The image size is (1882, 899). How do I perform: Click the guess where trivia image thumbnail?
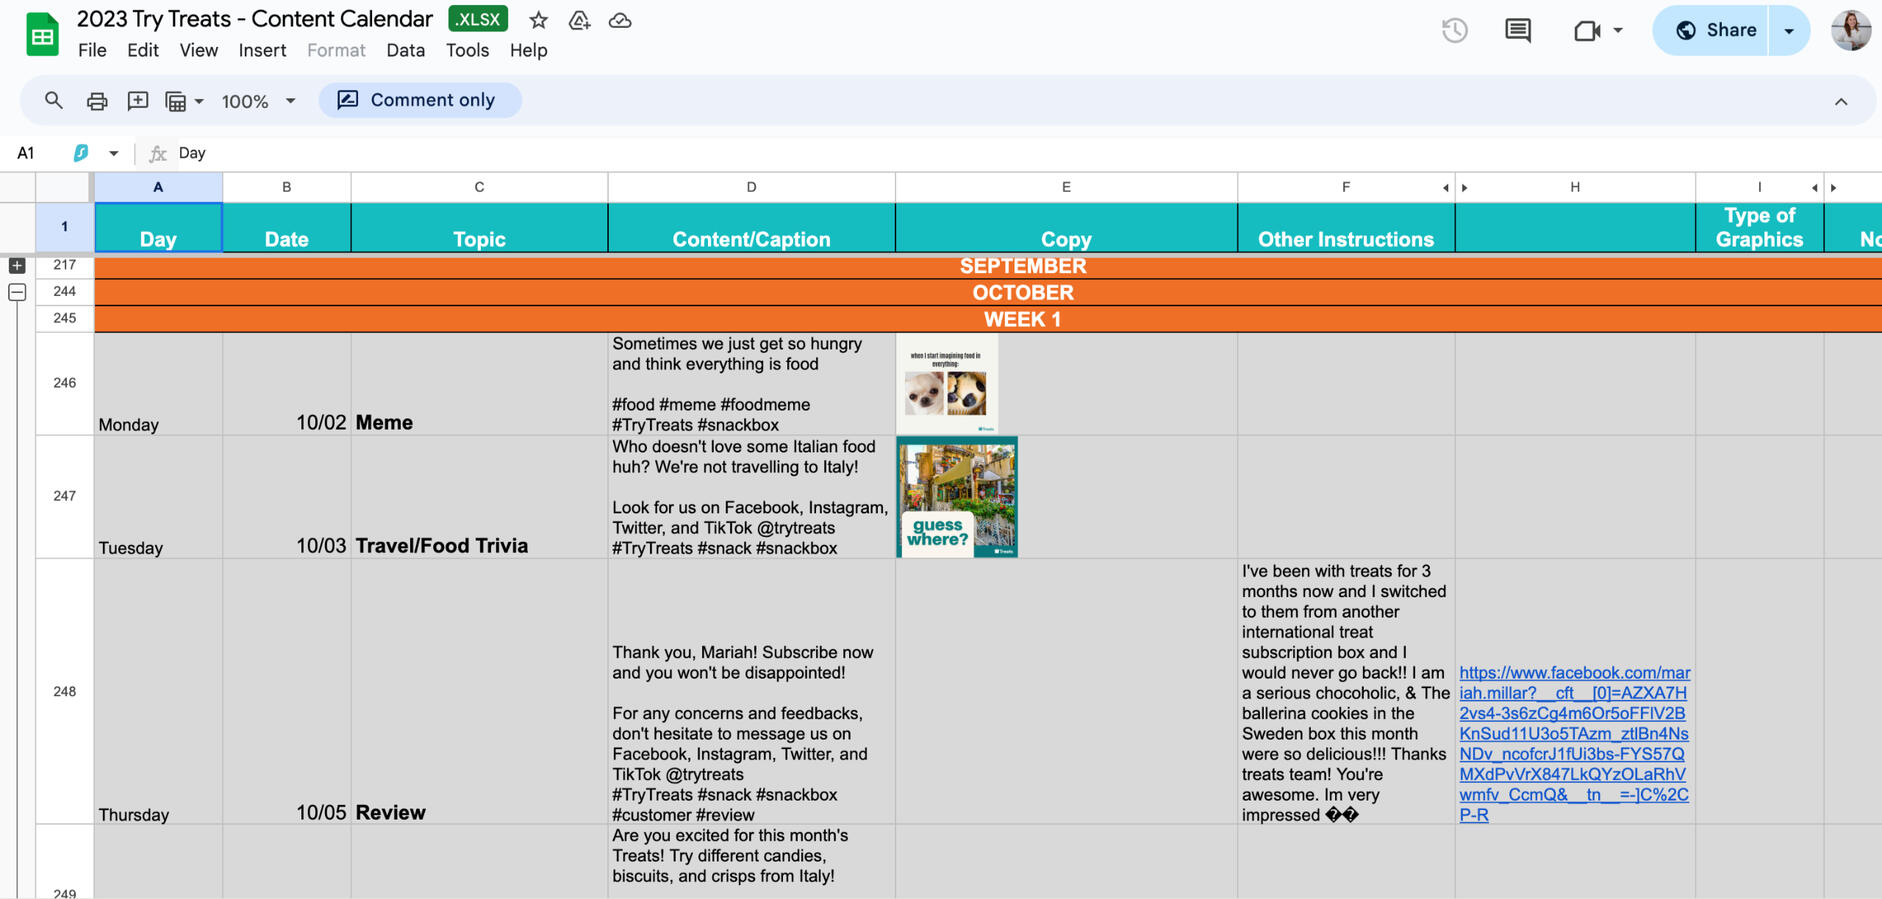(957, 497)
